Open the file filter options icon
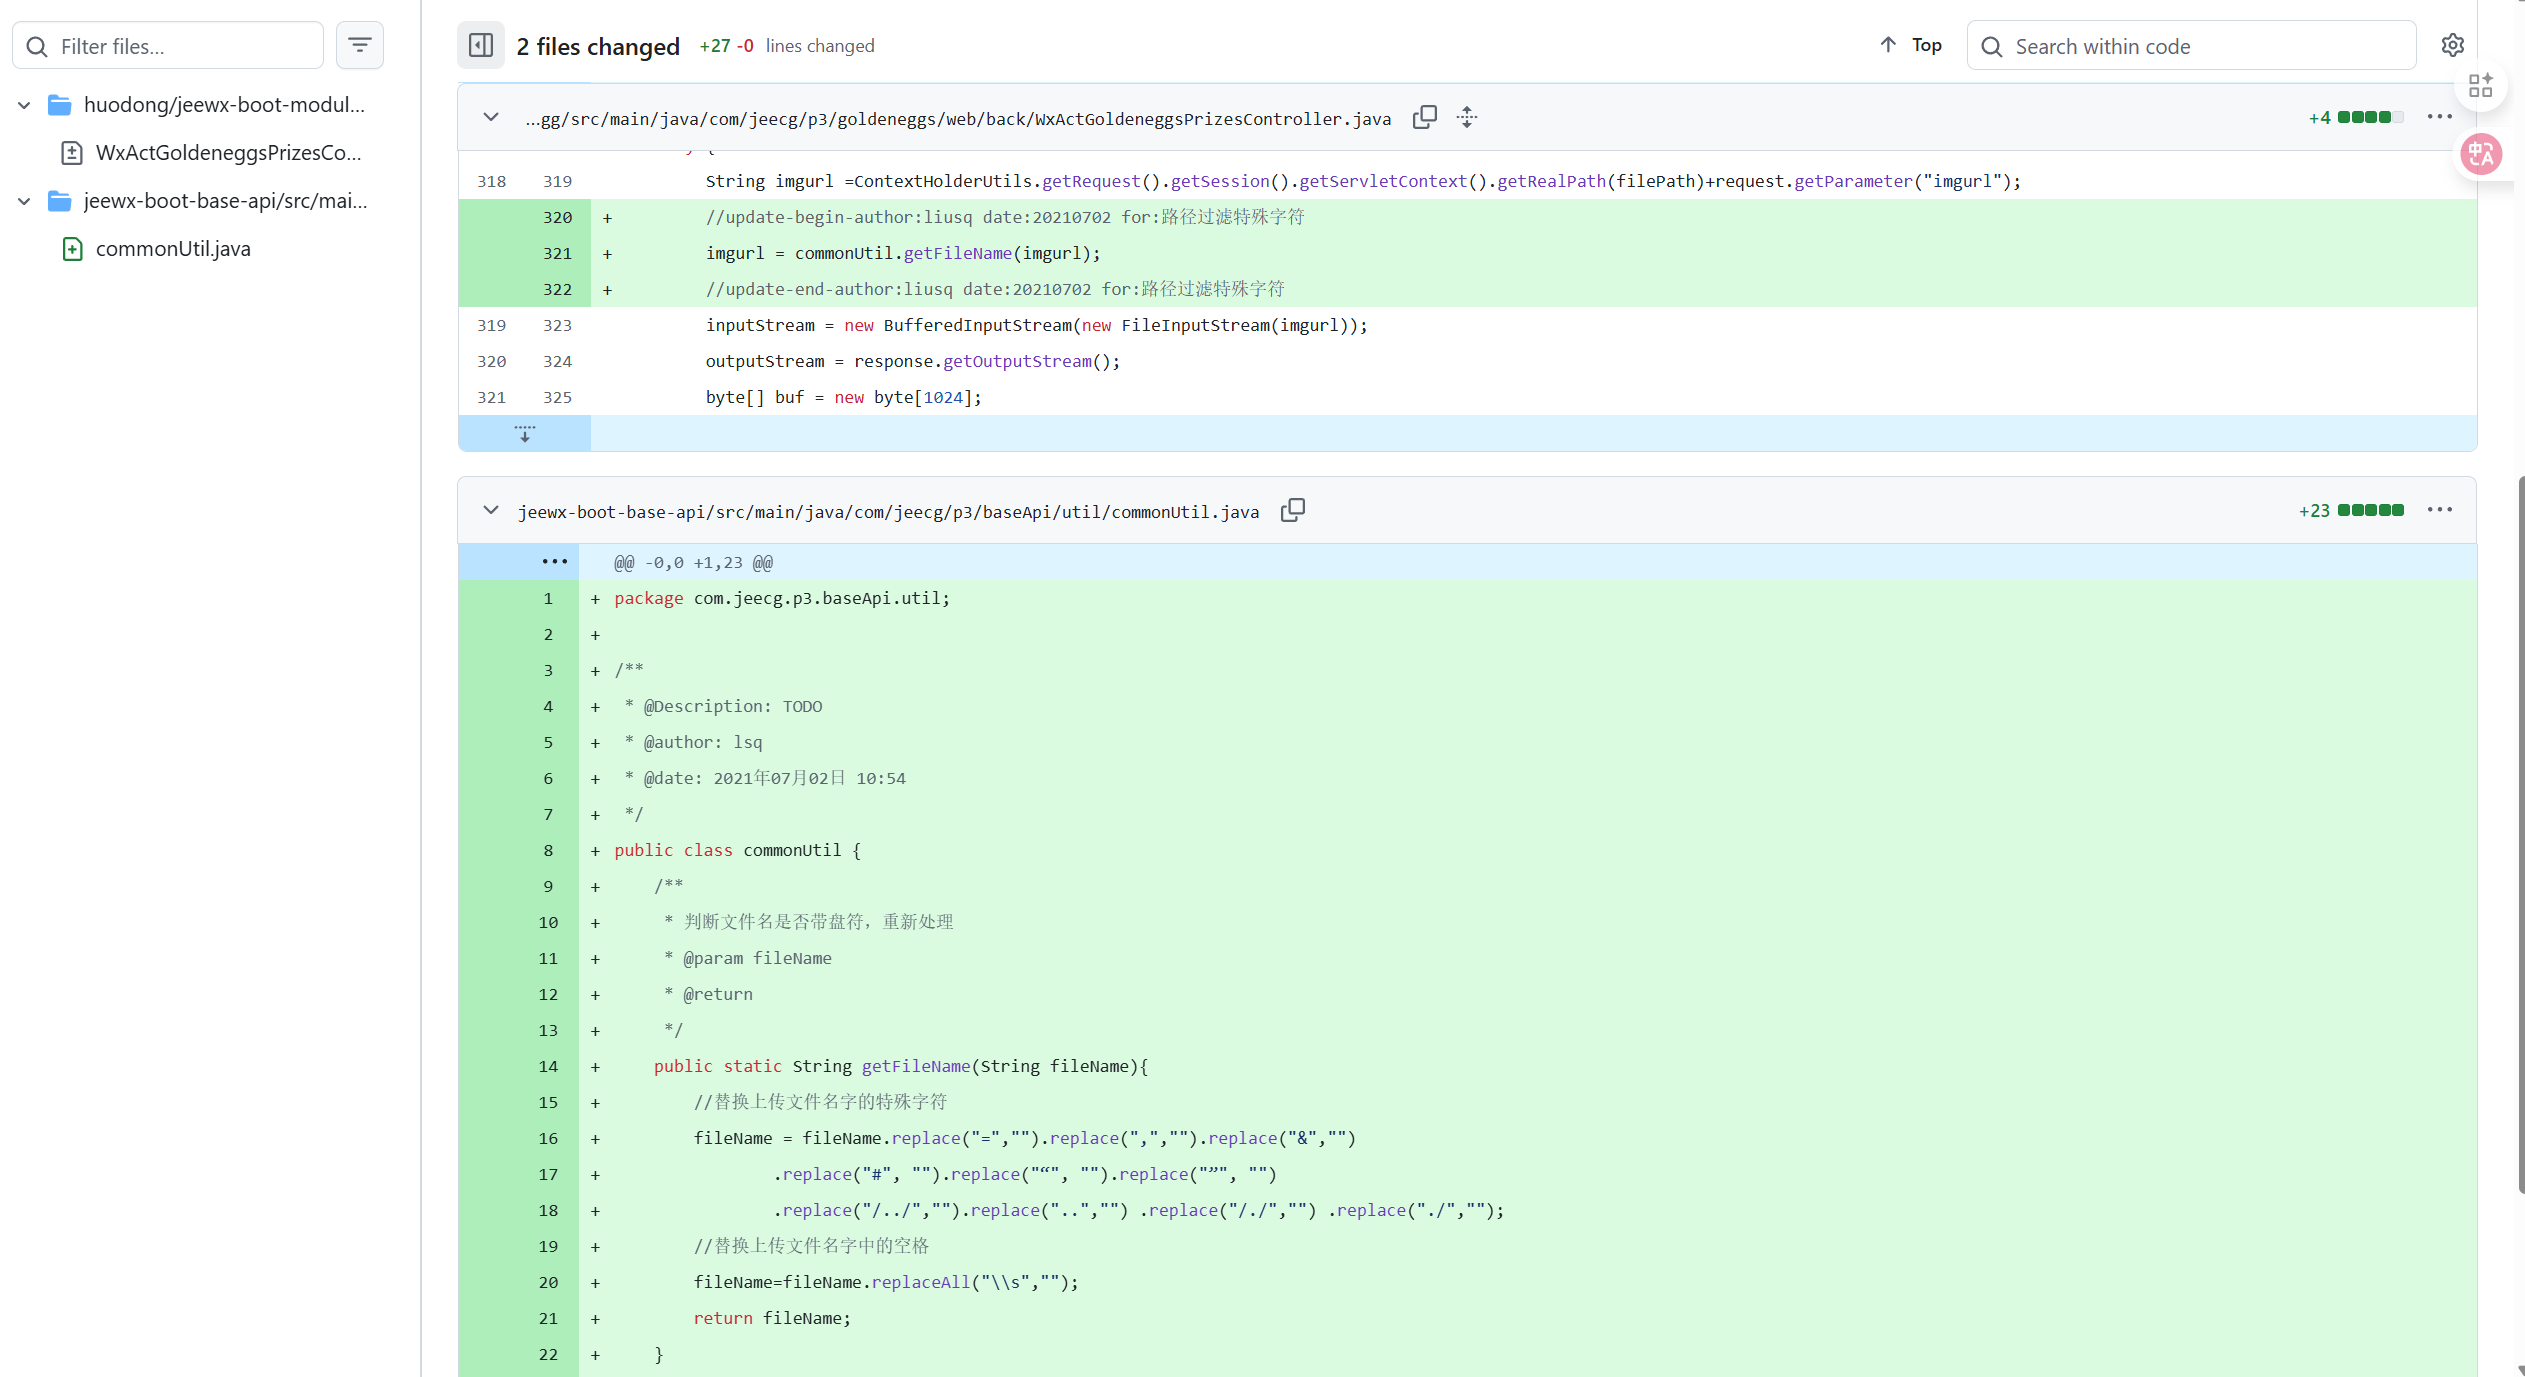 click(360, 46)
